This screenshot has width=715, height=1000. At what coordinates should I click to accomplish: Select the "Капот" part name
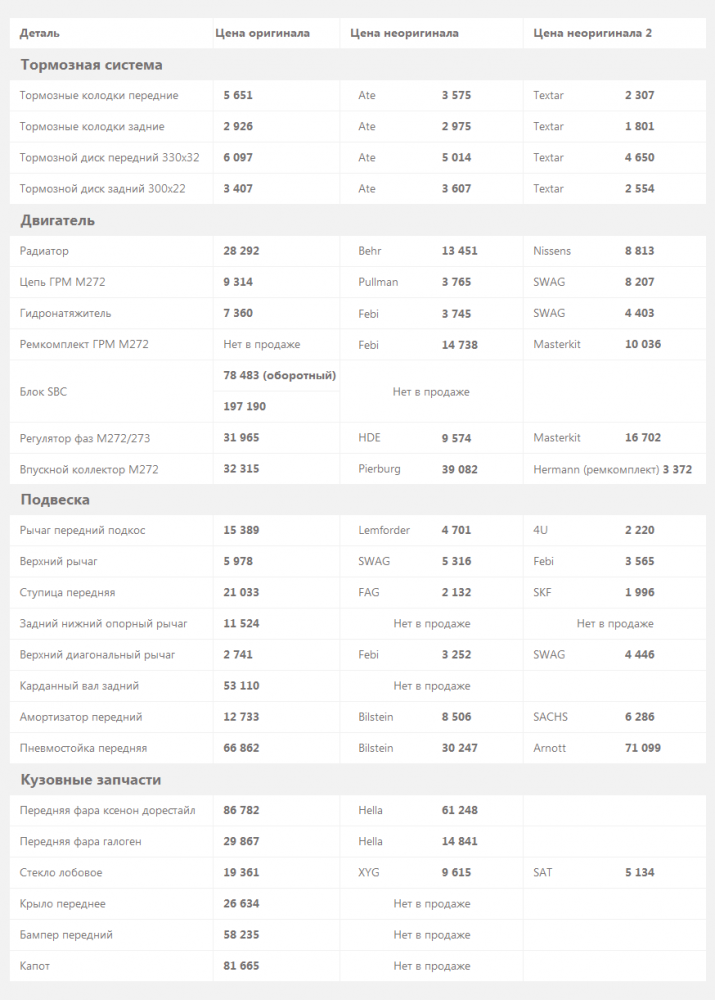coord(35,966)
